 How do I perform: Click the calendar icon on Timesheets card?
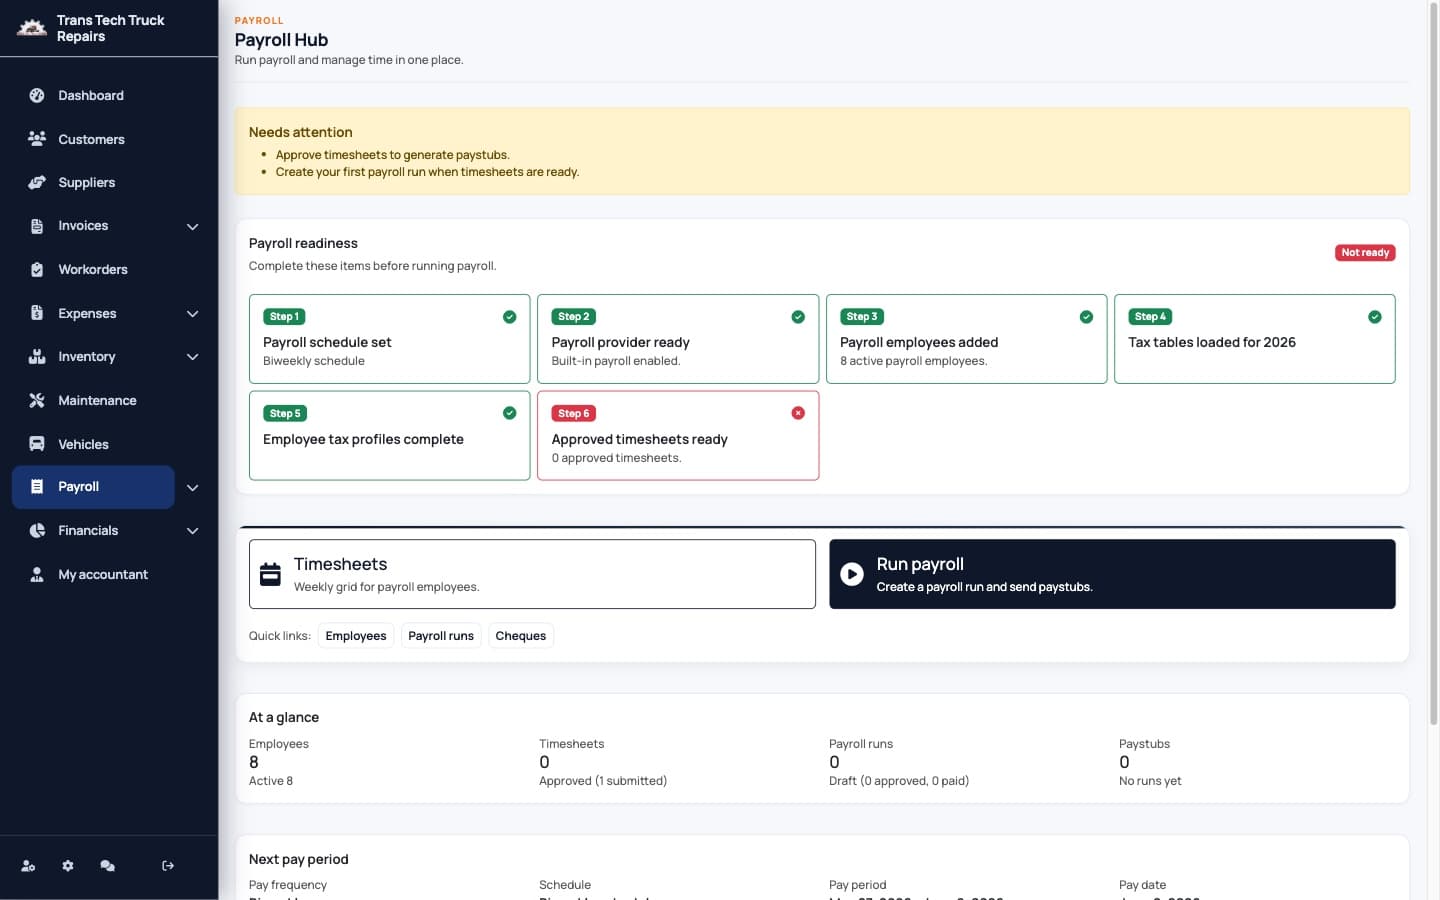(x=270, y=574)
